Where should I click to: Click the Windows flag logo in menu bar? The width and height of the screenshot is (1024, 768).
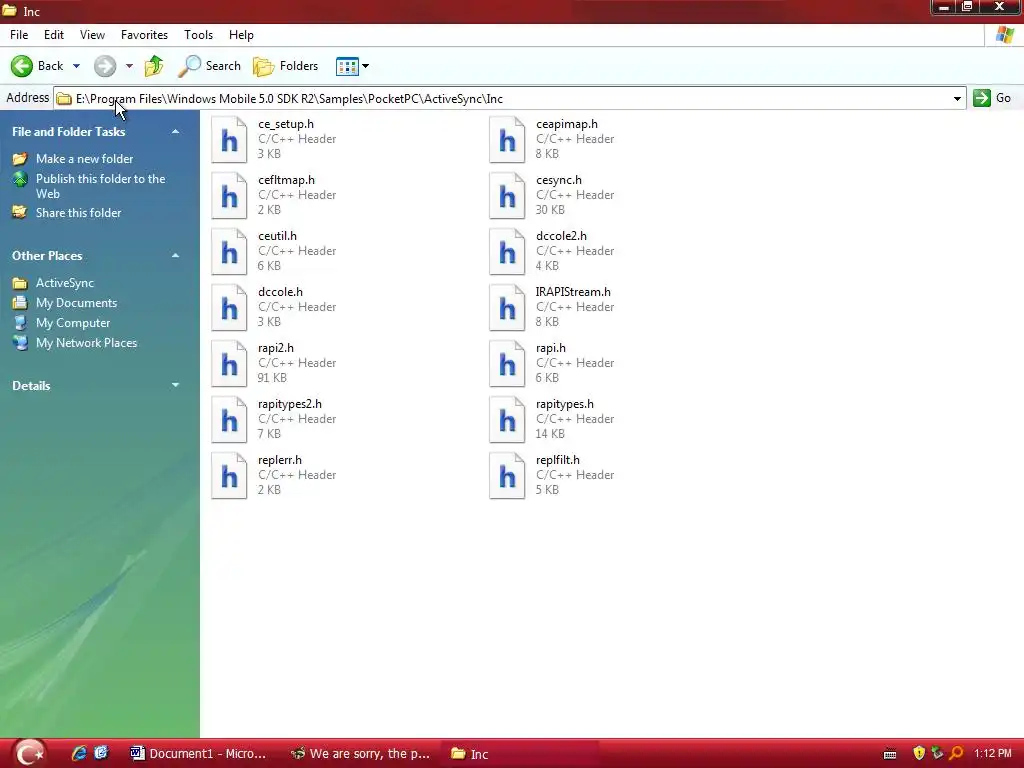point(1005,35)
